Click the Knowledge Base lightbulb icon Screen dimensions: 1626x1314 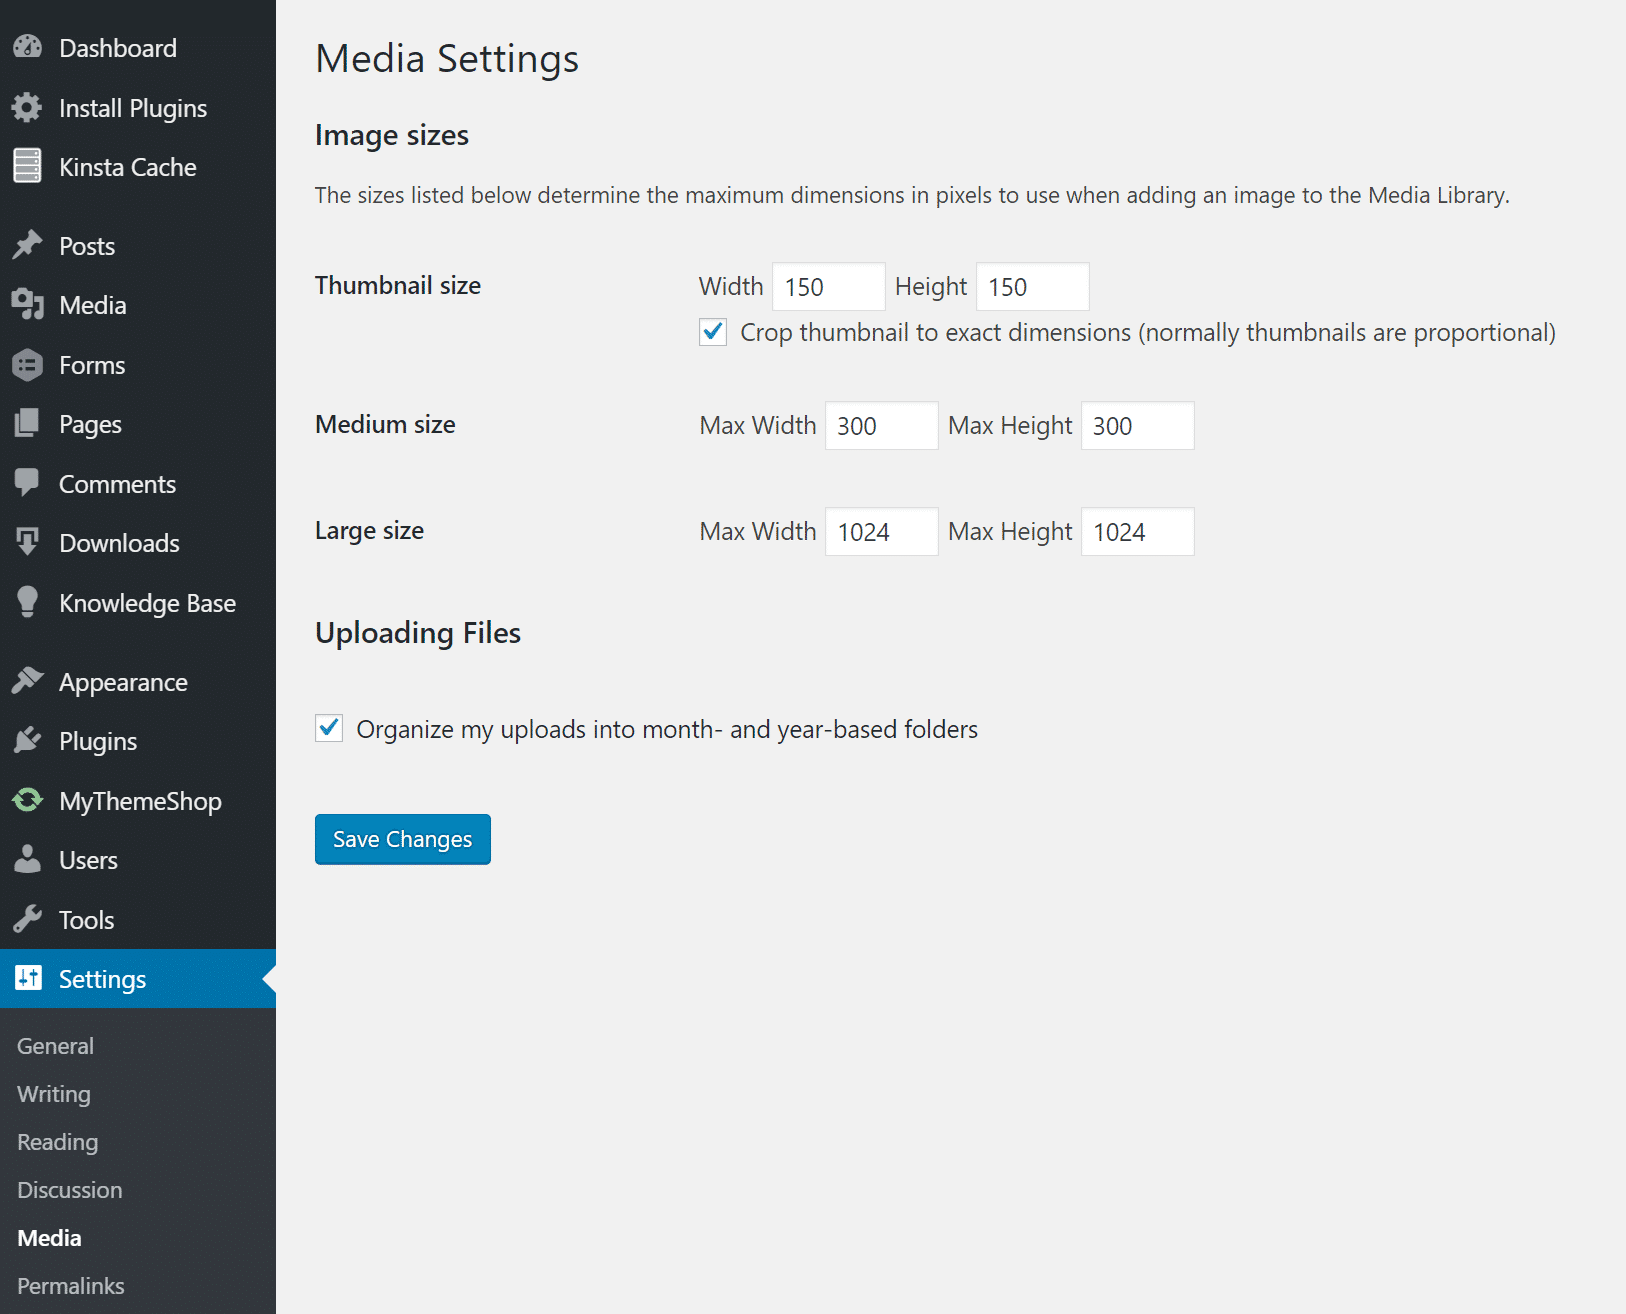click(x=27, y=602)
